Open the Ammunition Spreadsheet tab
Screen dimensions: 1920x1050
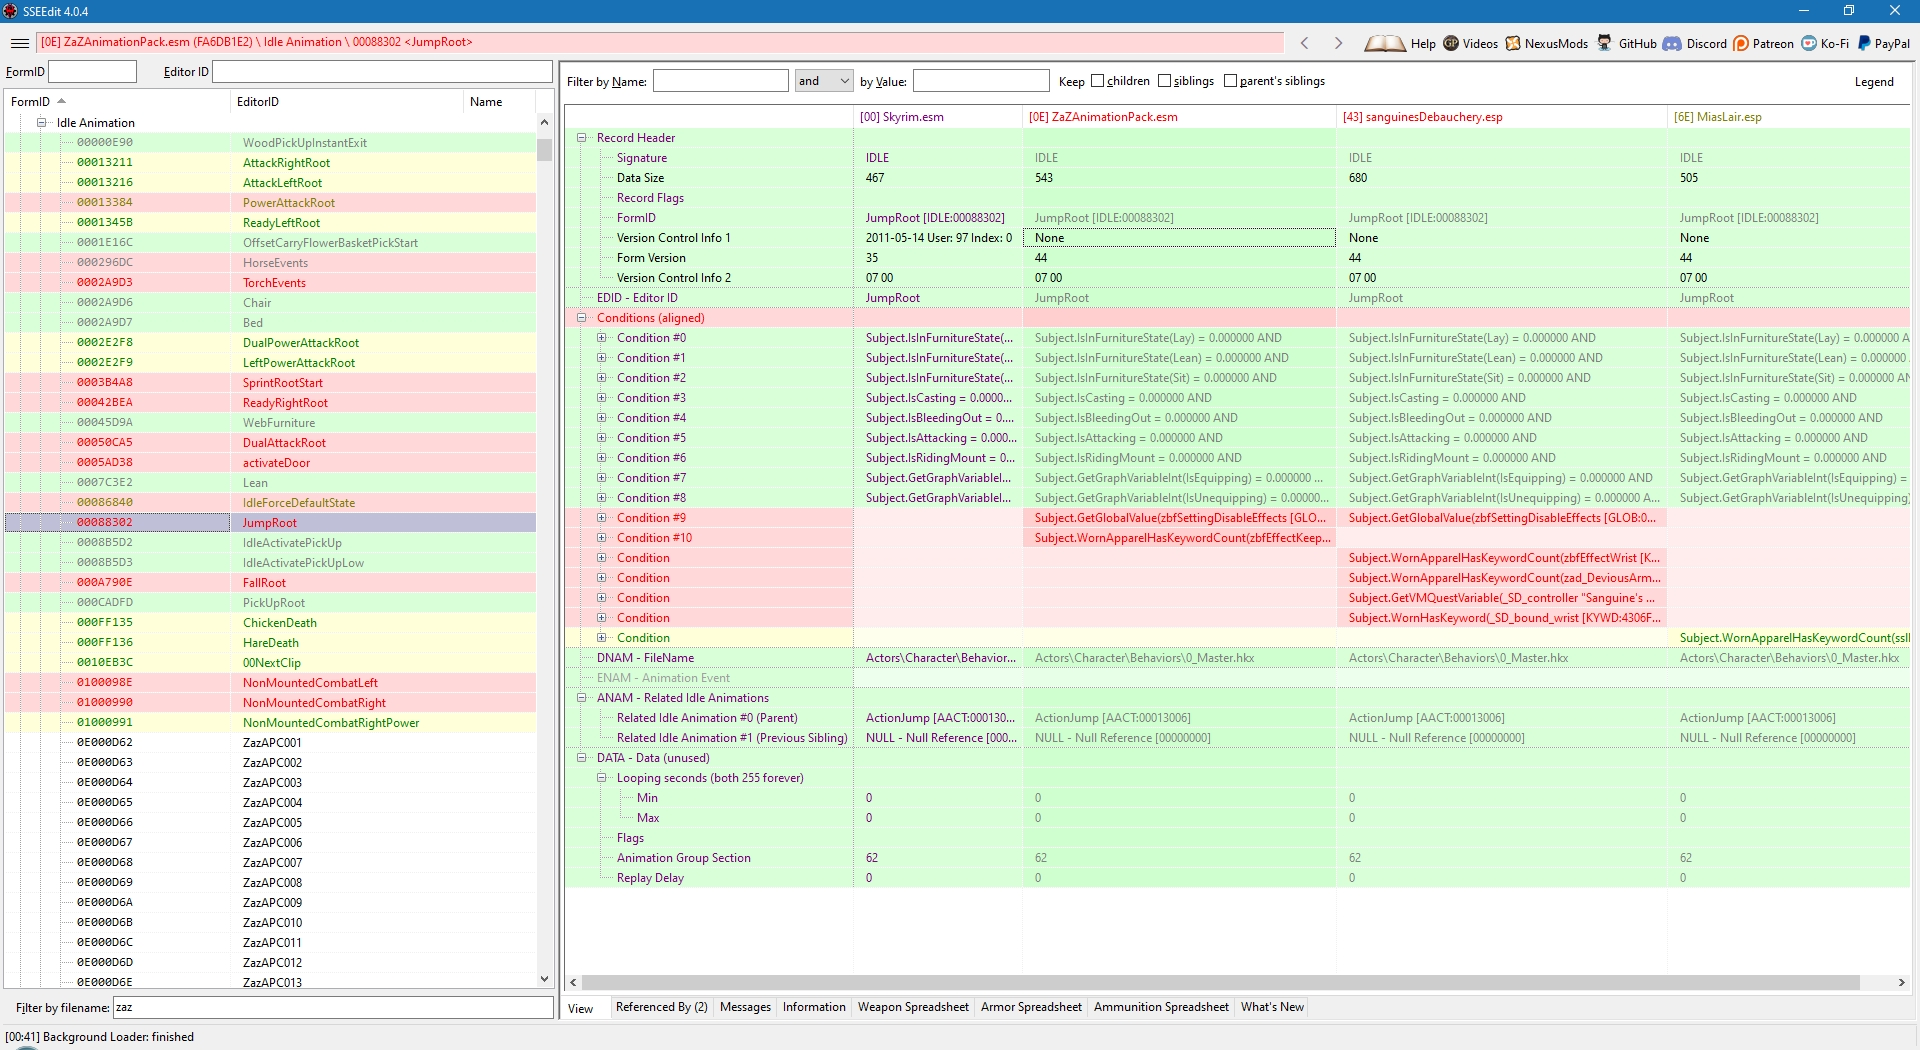point(1161,1007)
